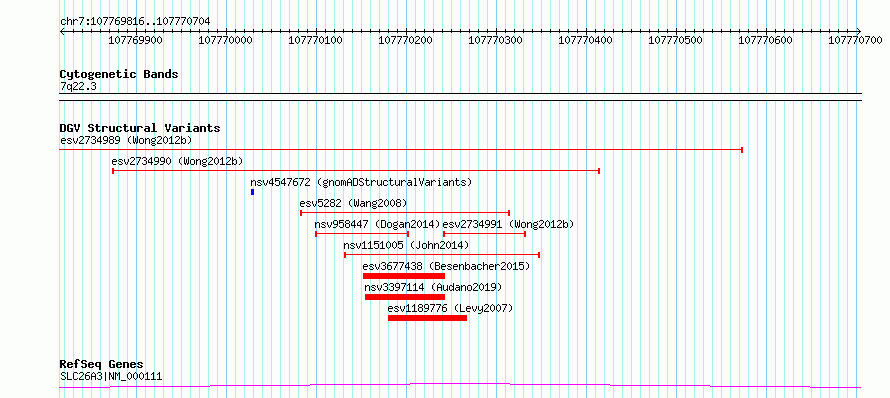The width and height of the screenshot is (890, 398).
Task: Select the esv2734990 (Wong2012b) variant label
Action: (x=178, y=161)
